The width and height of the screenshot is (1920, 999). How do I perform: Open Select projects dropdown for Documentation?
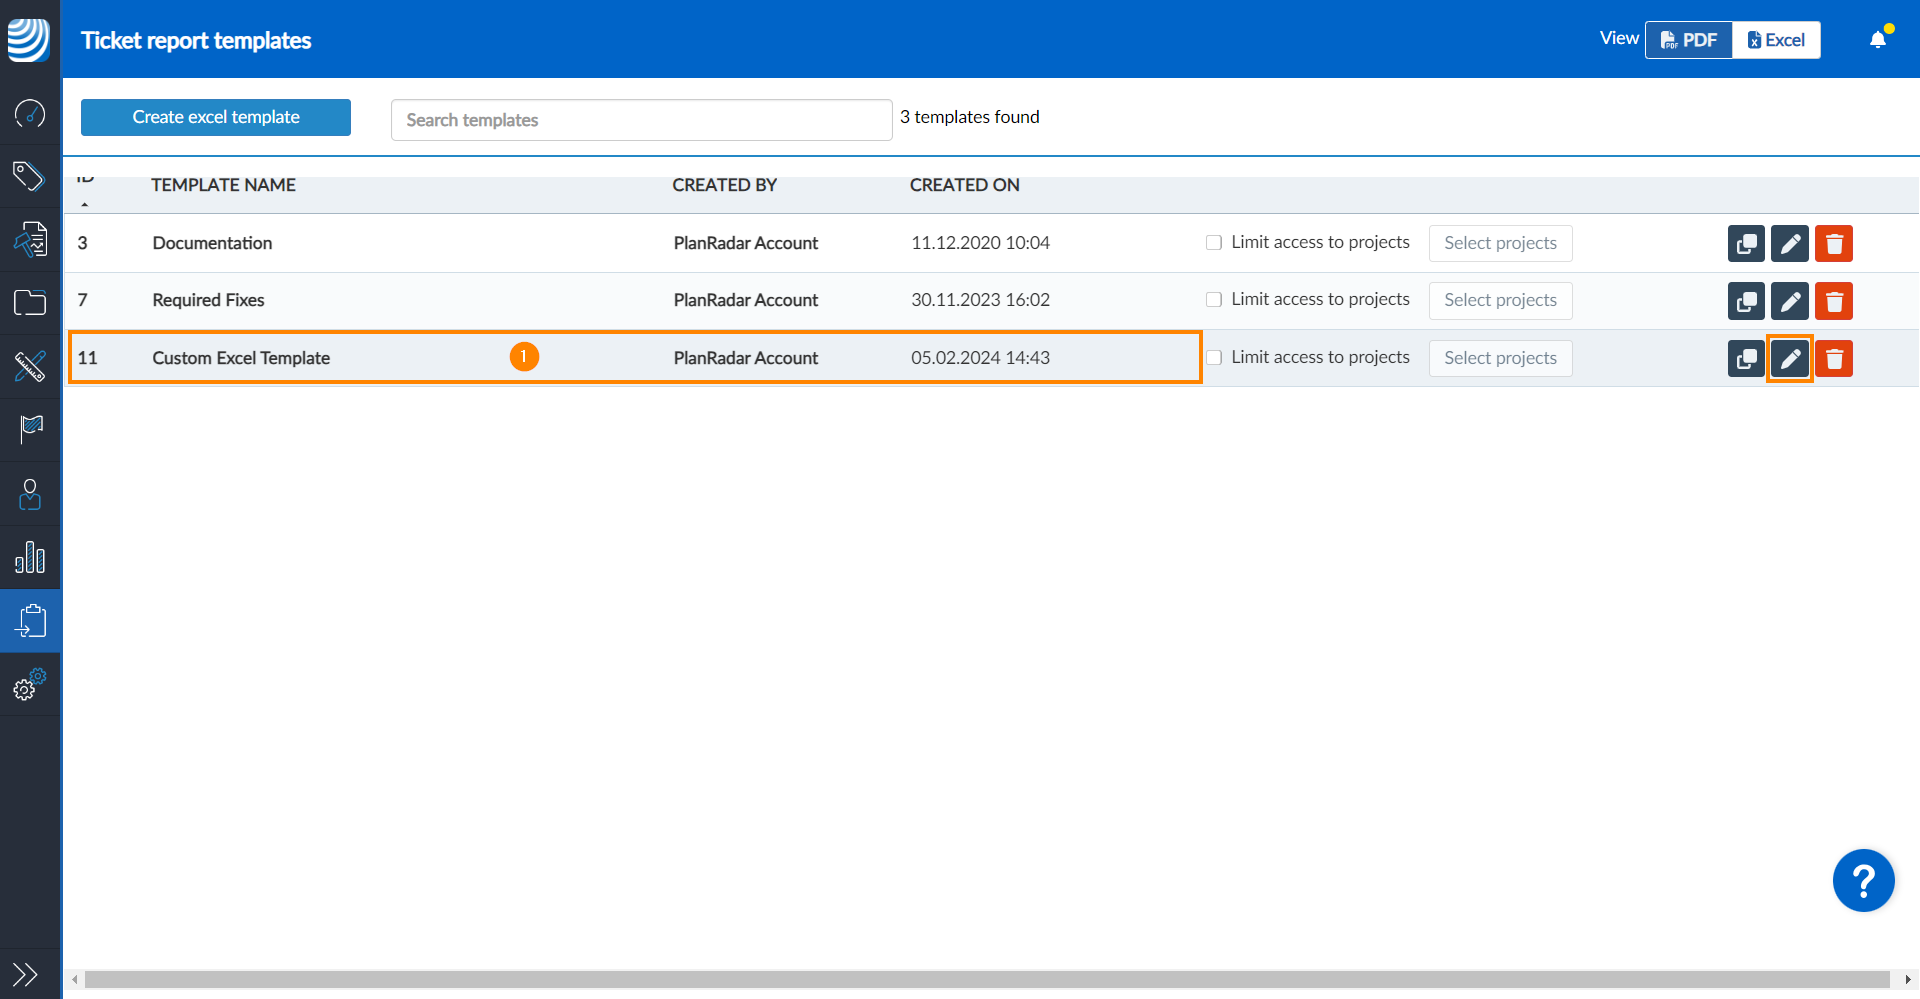pos(1500,243)
